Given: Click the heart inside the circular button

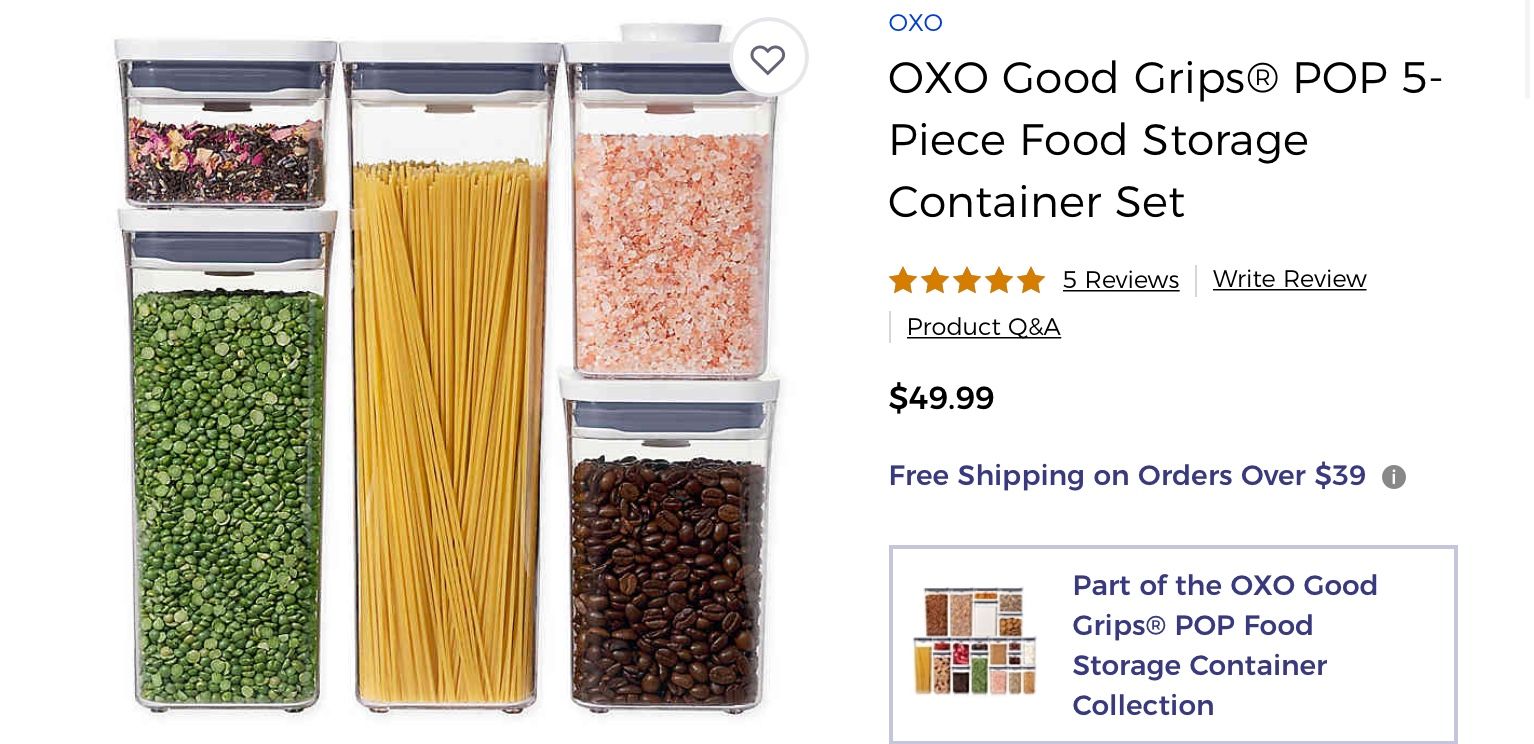Looking at the screenshot, I should [768, 58].
